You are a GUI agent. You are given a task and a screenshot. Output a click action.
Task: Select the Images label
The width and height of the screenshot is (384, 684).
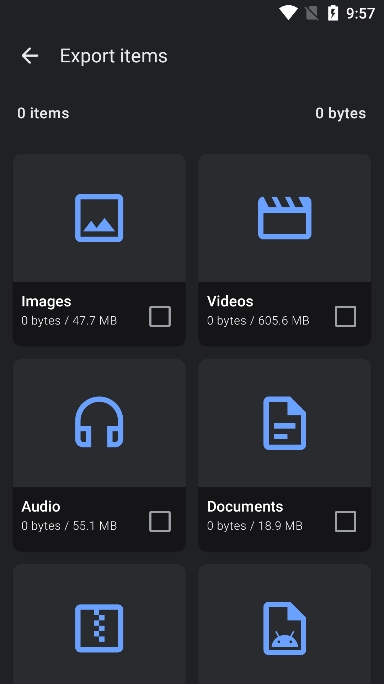pyautogui.click(x=46, y=301)
